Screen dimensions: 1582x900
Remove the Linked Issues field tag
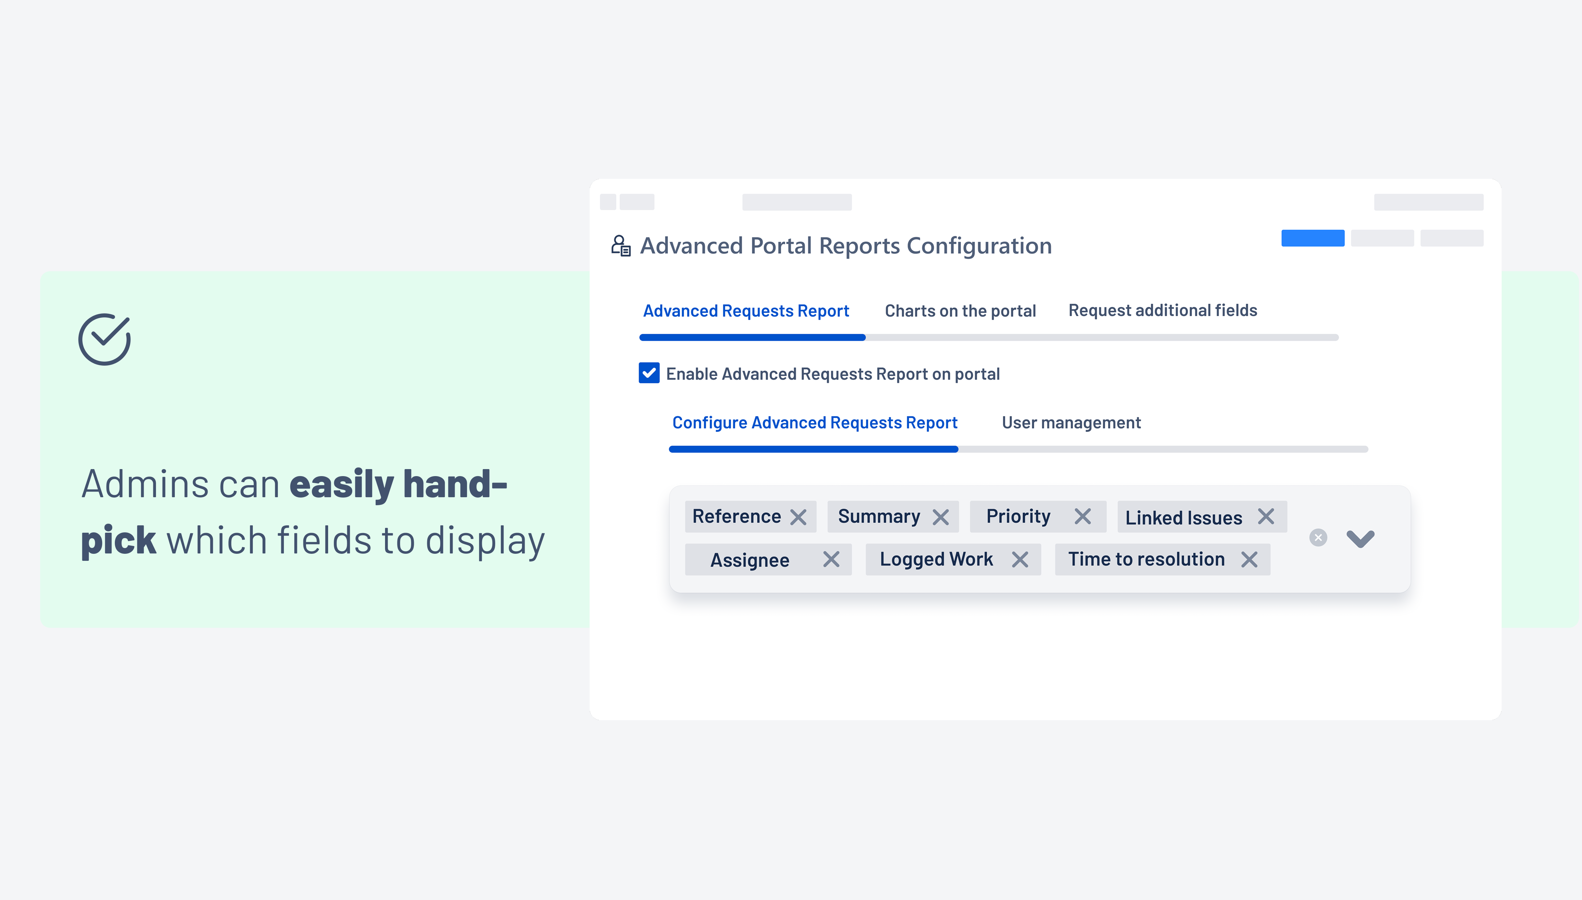click(x=1266, y=517)
